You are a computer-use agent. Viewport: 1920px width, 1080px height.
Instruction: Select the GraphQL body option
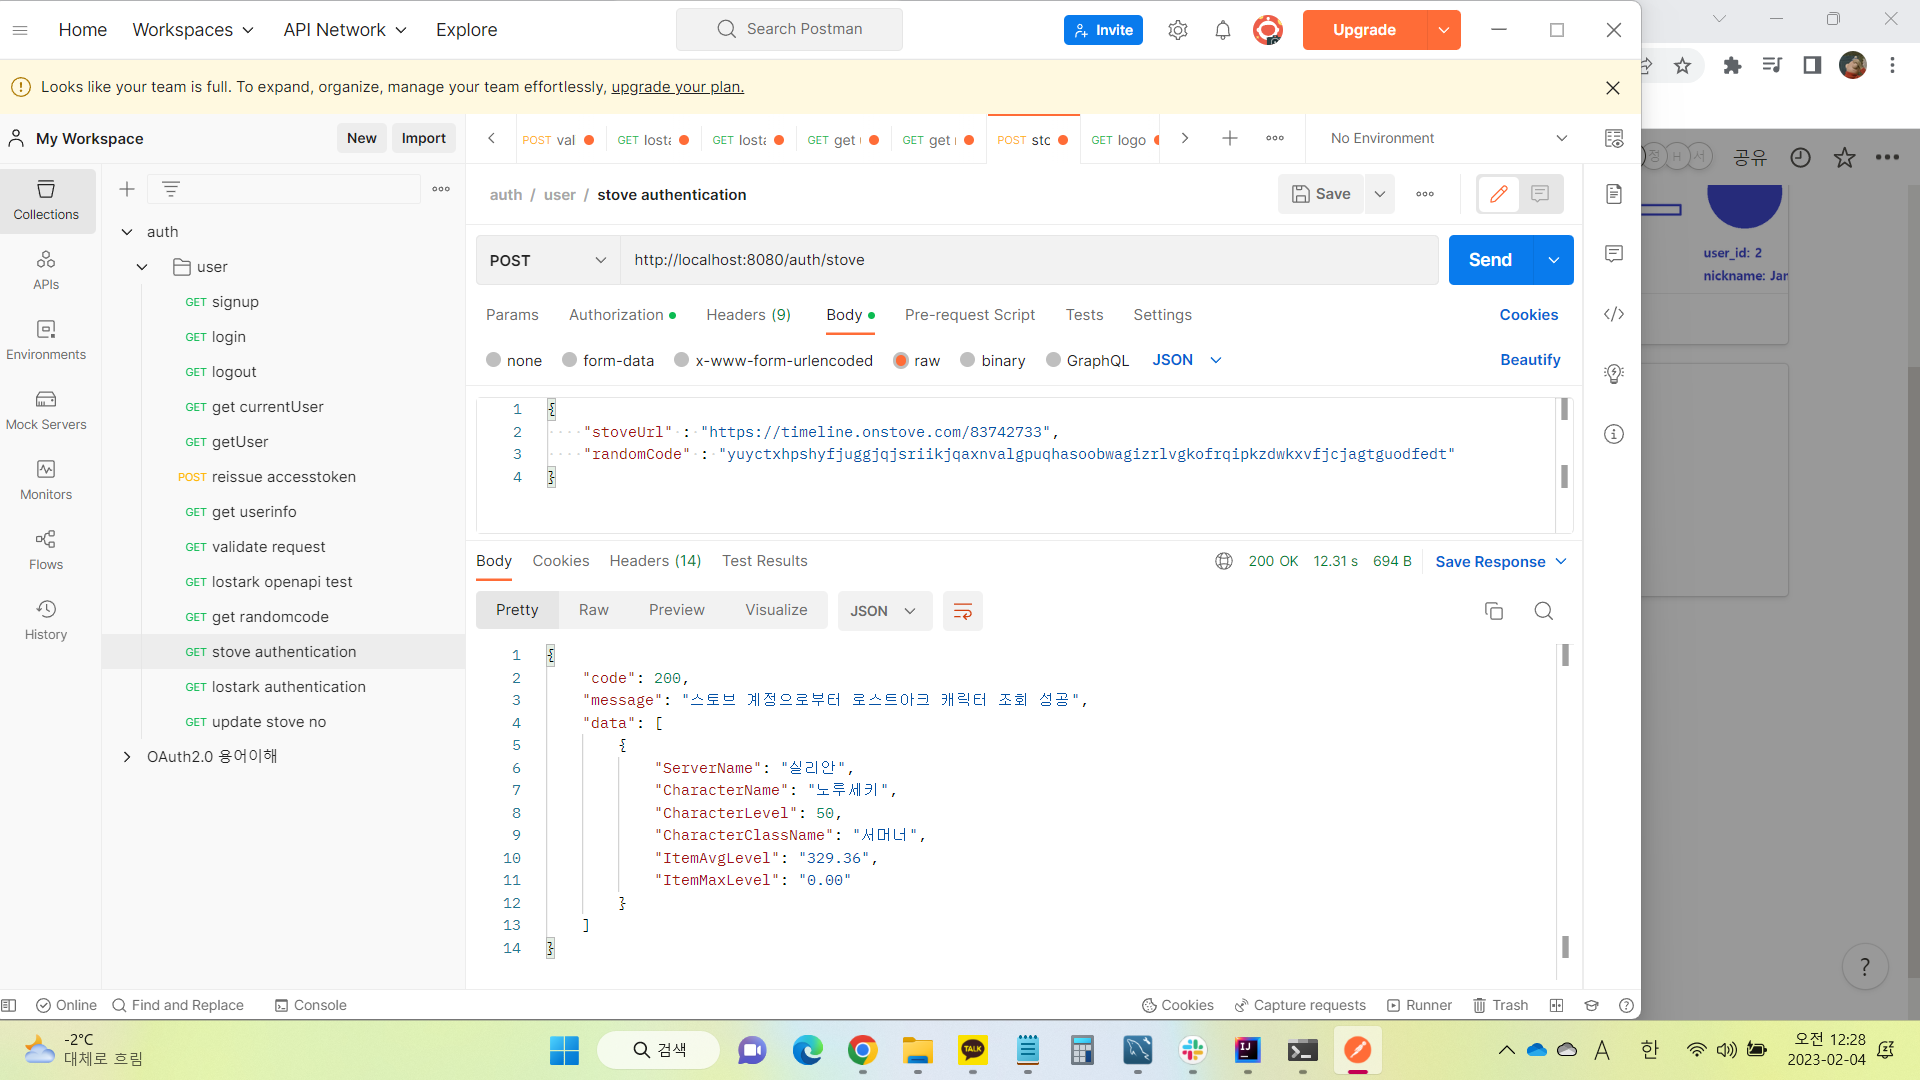click(1053, 360)
